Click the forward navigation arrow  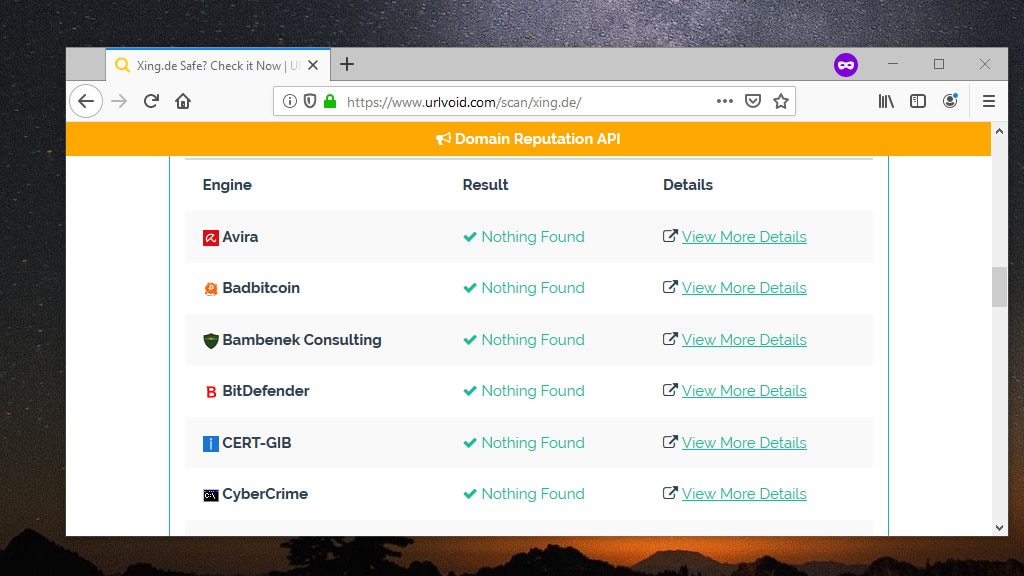[119, 101]
